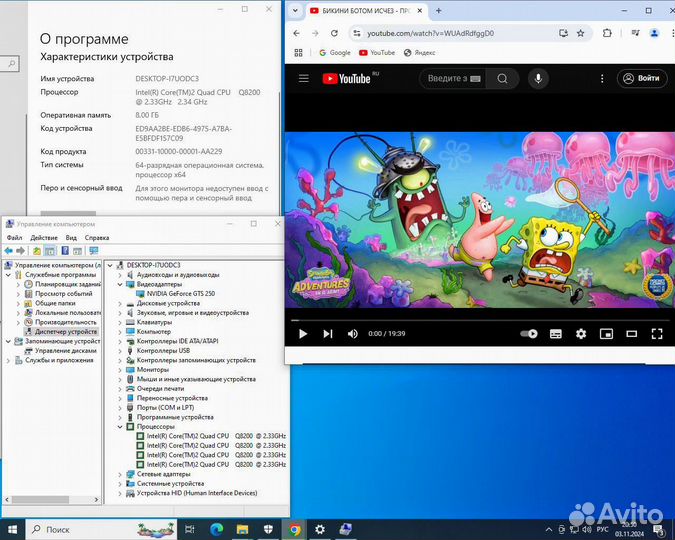Click YouTube search magnifier button
This screenshot has width=675, height=540.
pos(502,78)
